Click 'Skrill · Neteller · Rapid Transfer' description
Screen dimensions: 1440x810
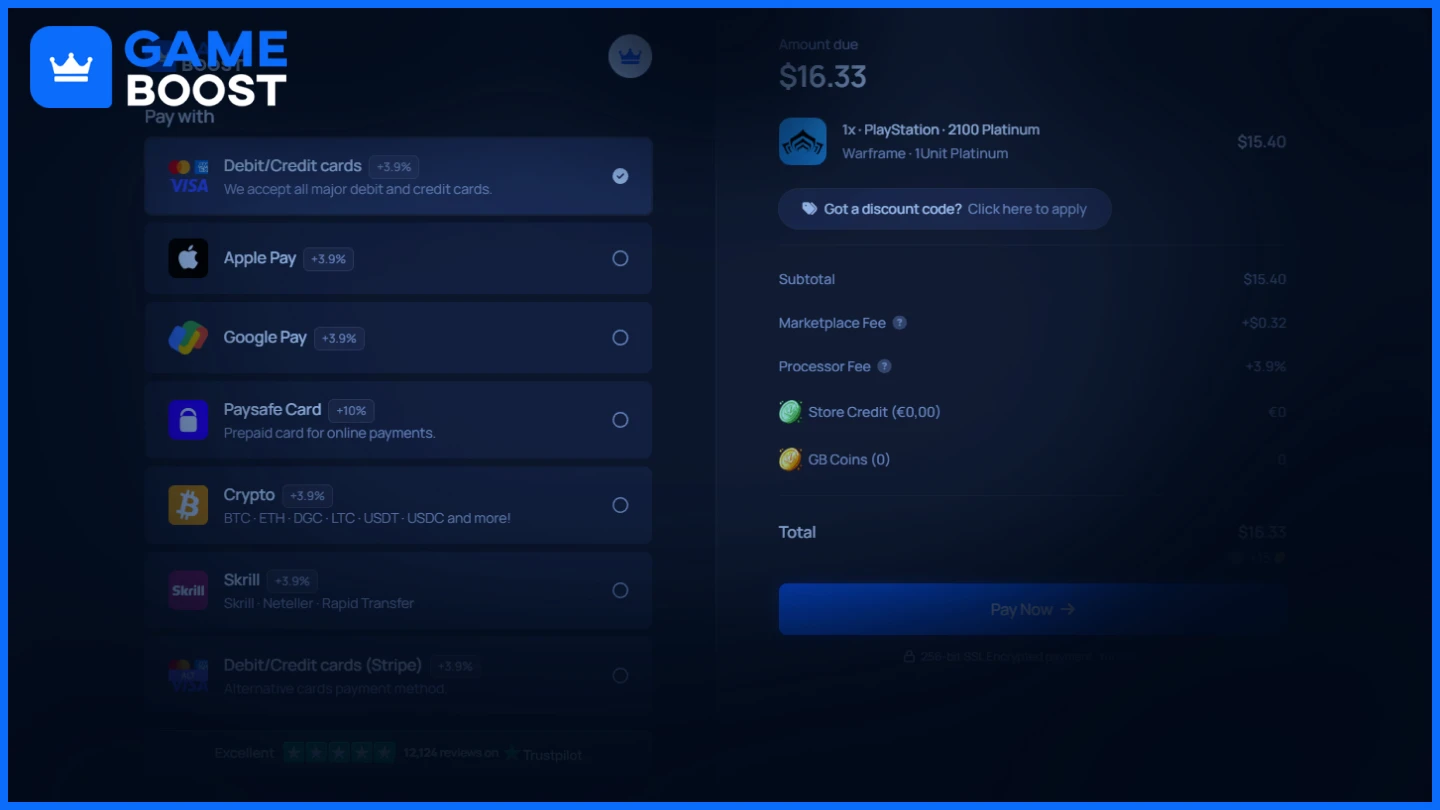pos(319,603)
